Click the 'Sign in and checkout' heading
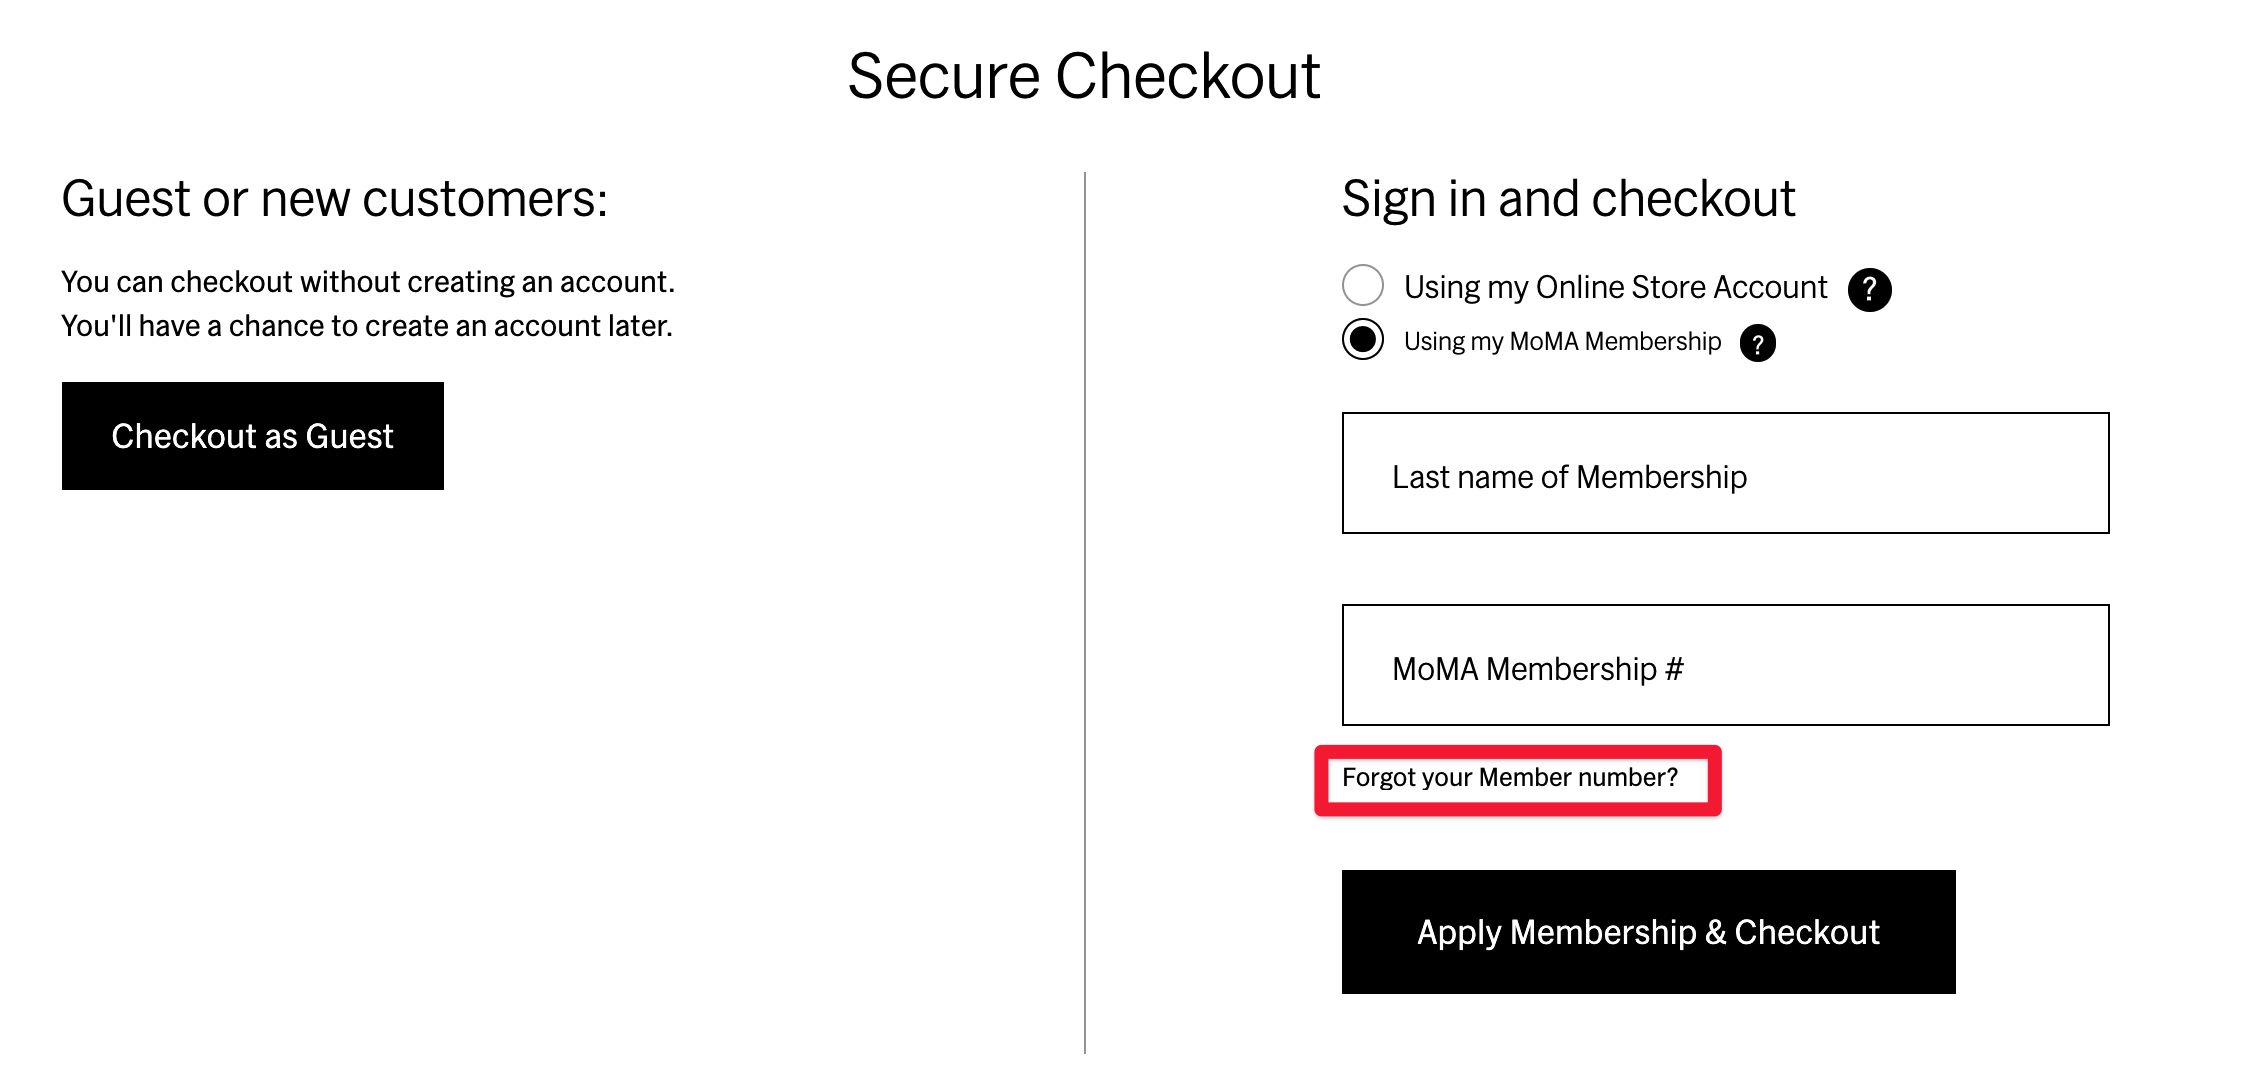This screenshot has height=1090, width=2260. tap(1568, 199)
